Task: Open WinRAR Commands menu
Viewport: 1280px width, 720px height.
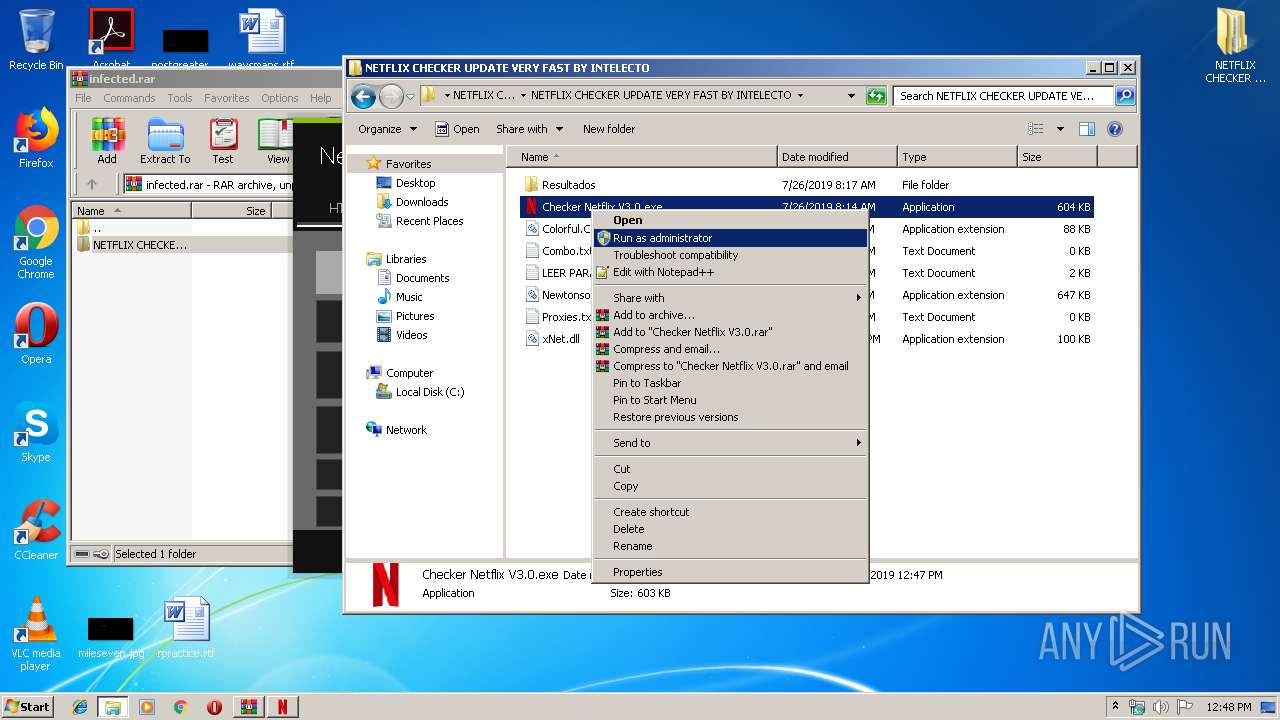Action: [x=129, y=98]
